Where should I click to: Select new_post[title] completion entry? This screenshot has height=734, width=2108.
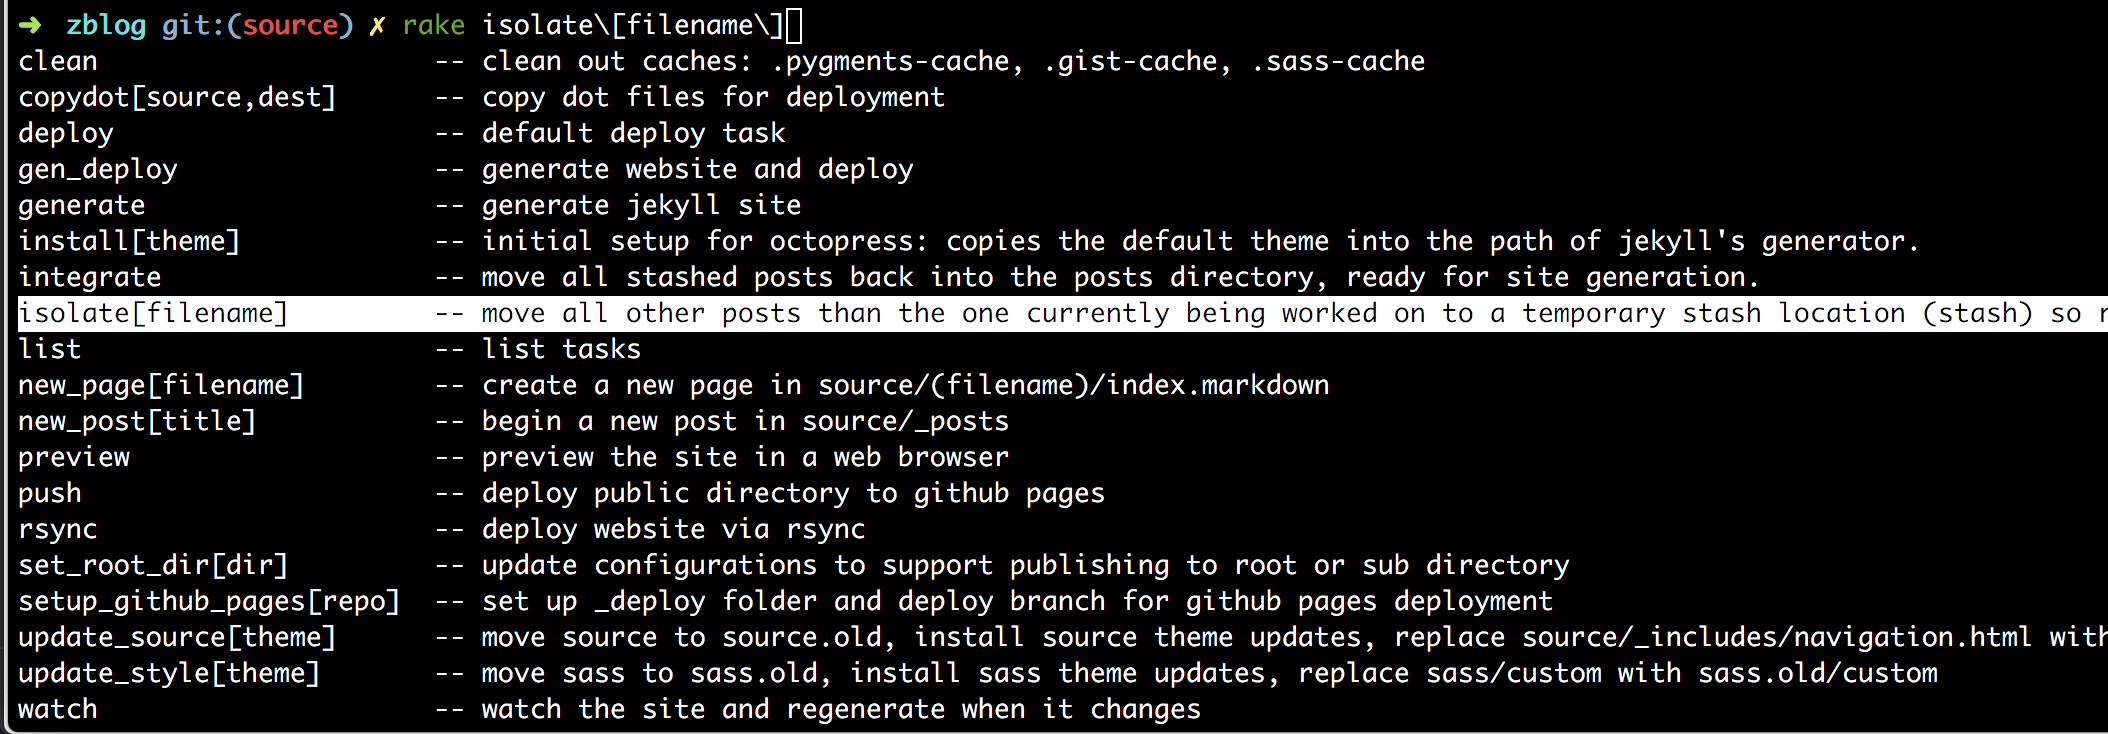[137, 422]
